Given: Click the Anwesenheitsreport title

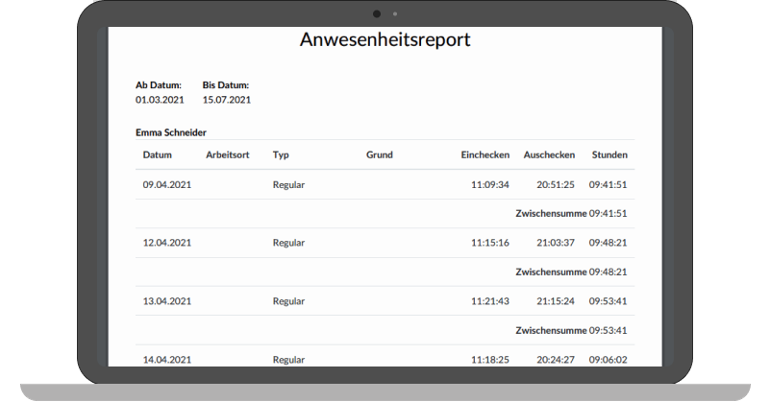Looking at the screenshot, I should coord(385,40).
